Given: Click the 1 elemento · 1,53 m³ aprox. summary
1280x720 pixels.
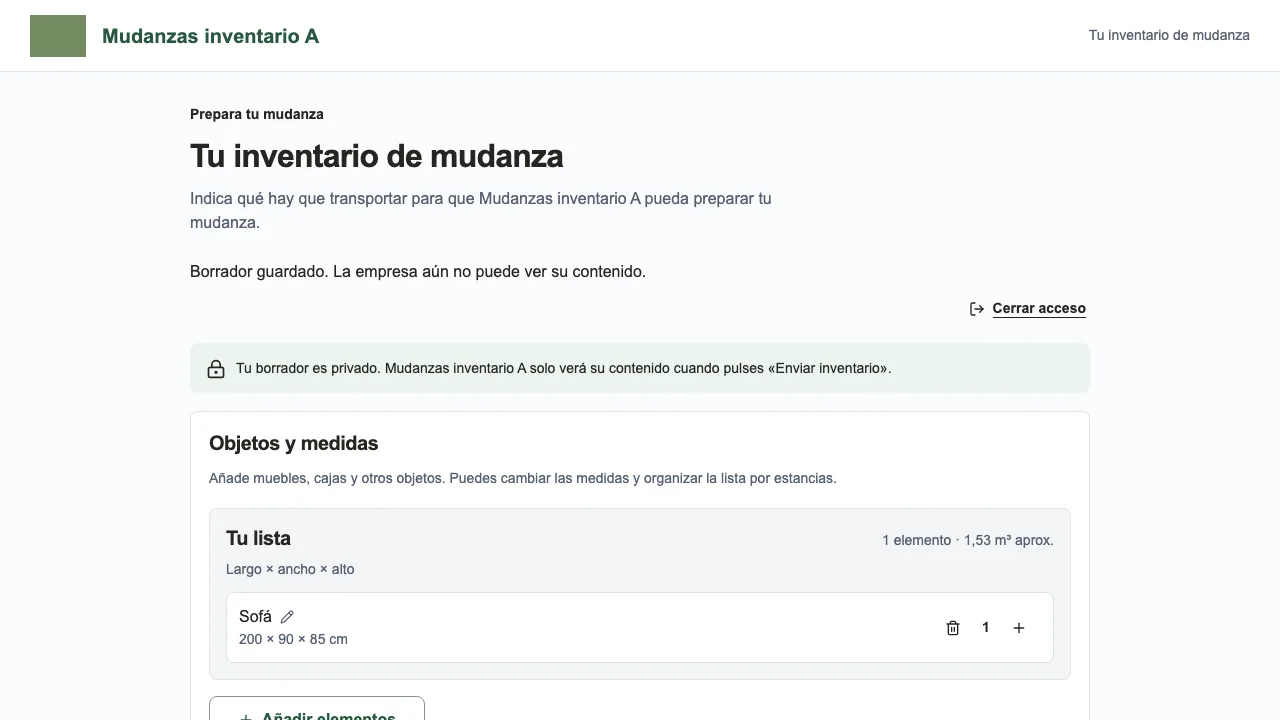Looking at the screenshot, I should pyautogui.click(x=968, y=540).
